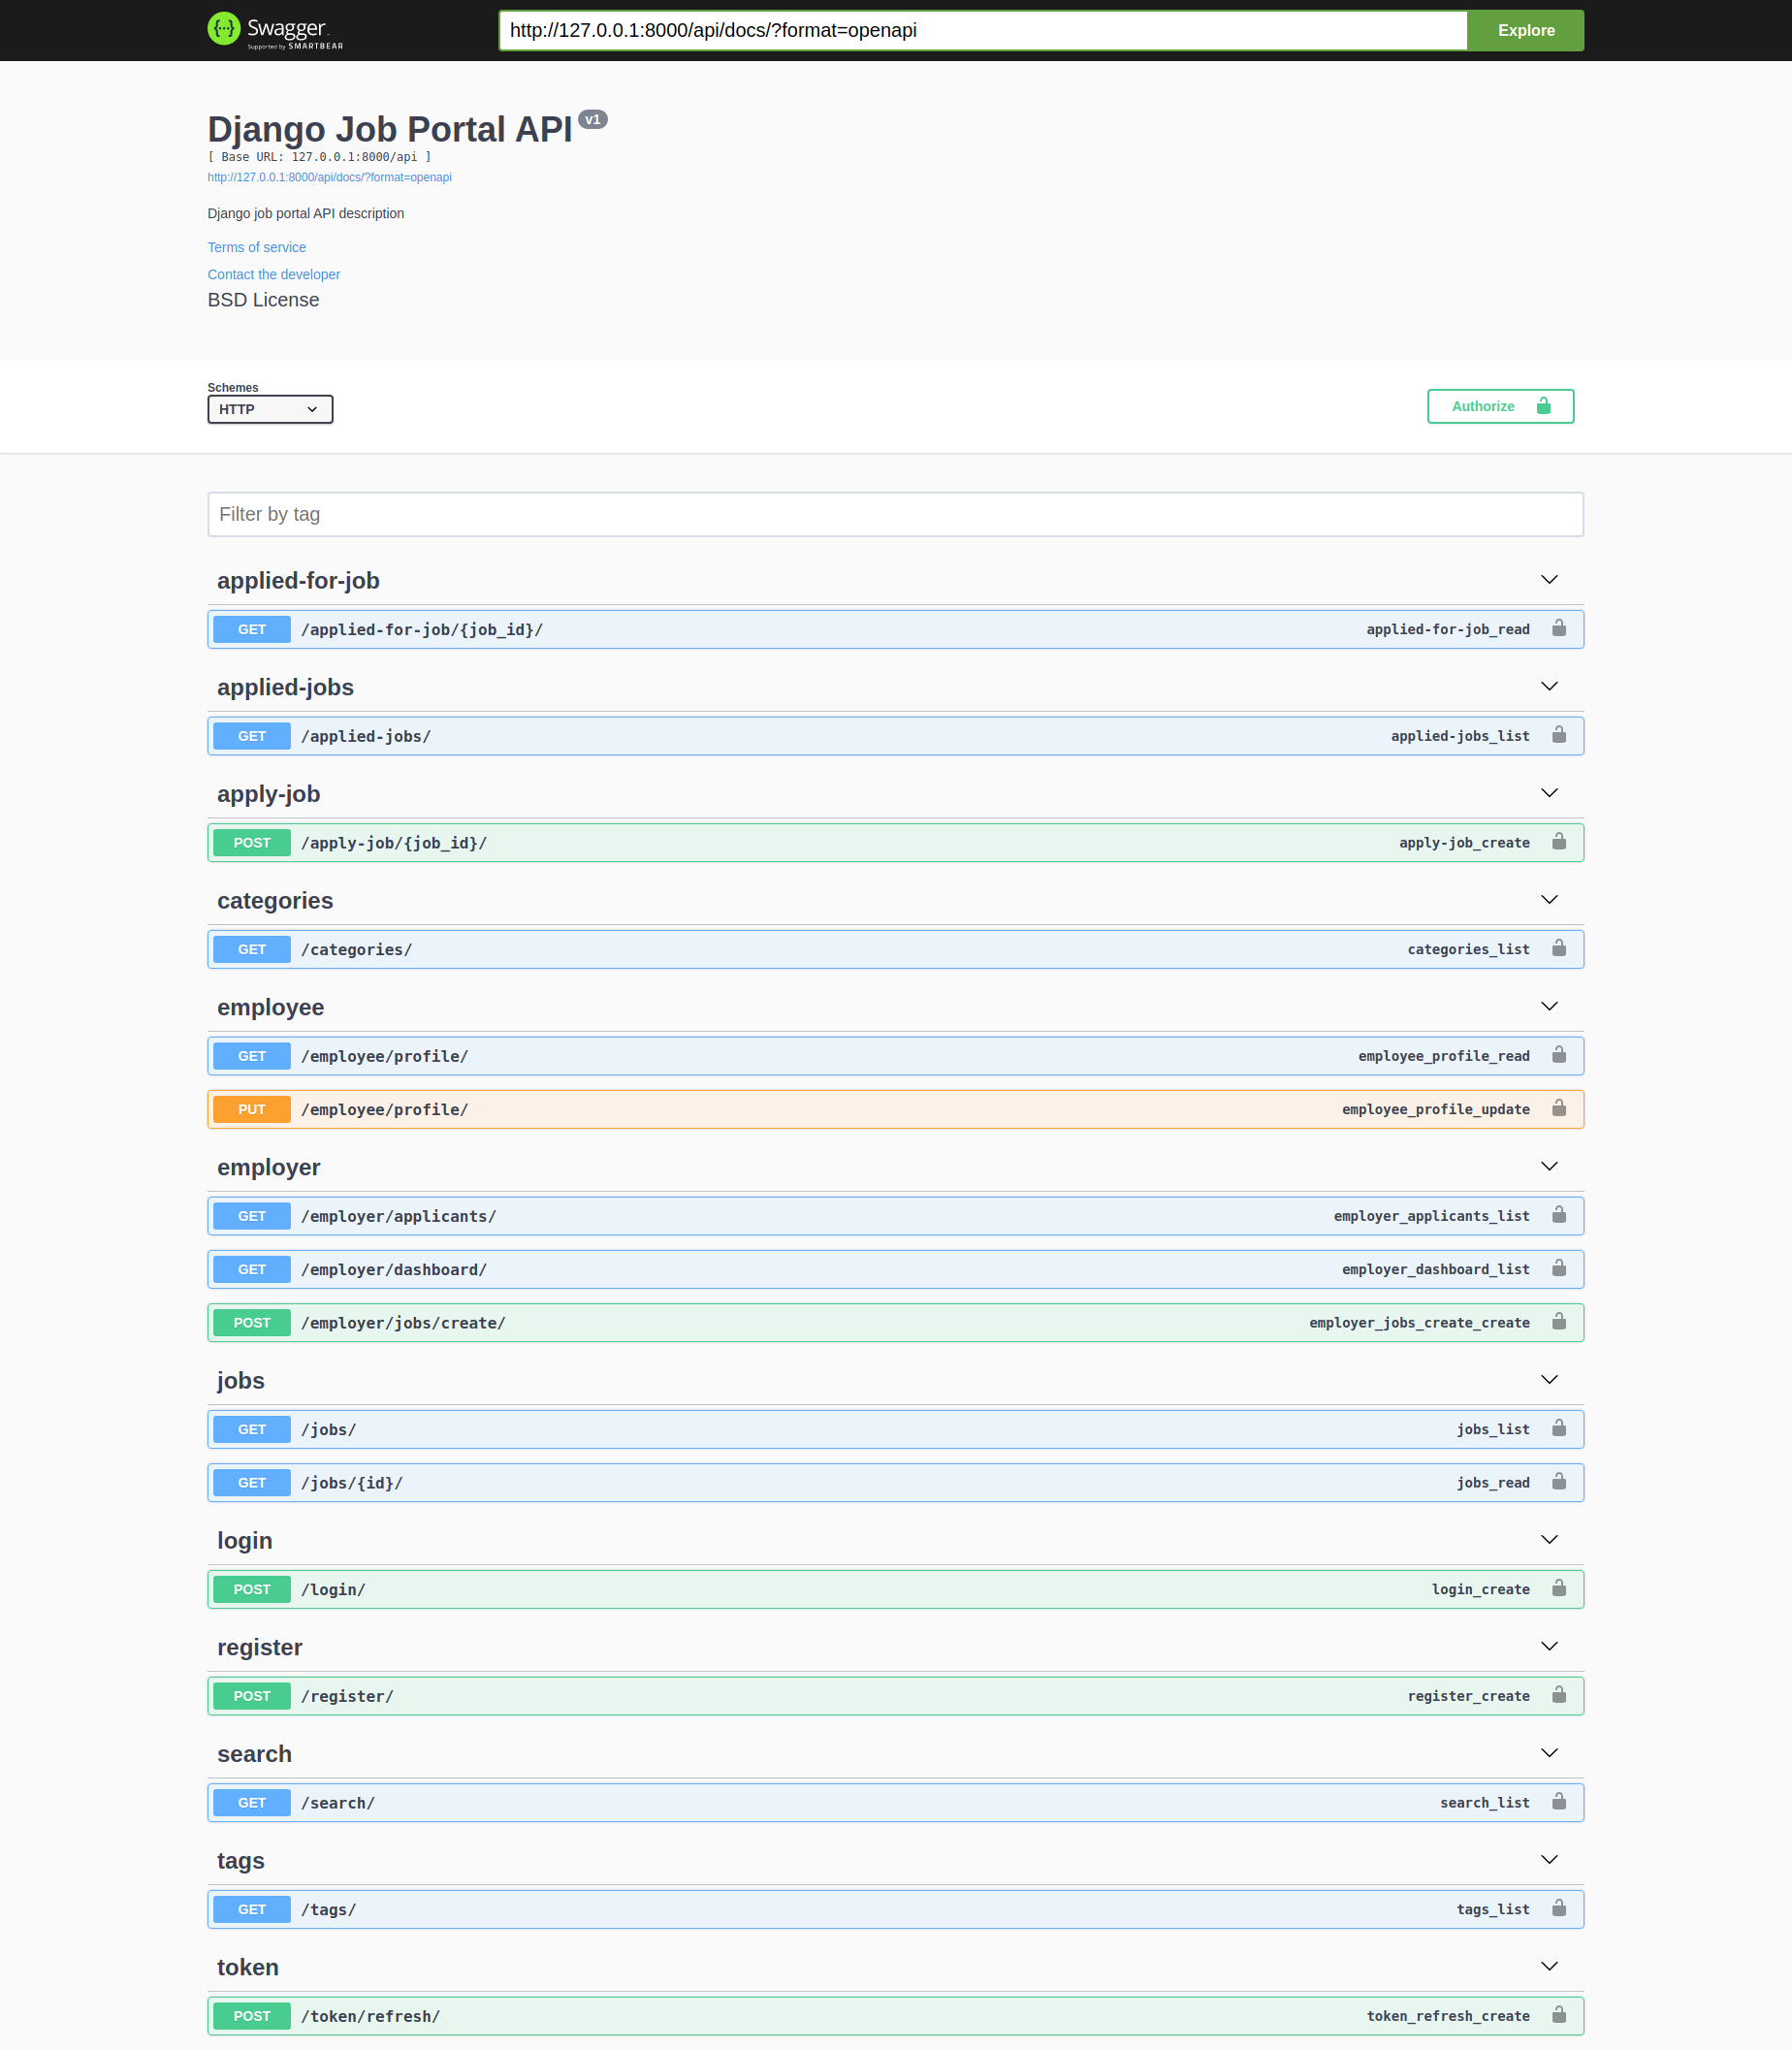Click lock icon on employee_profile_read row

[x=1559, y=1055]
